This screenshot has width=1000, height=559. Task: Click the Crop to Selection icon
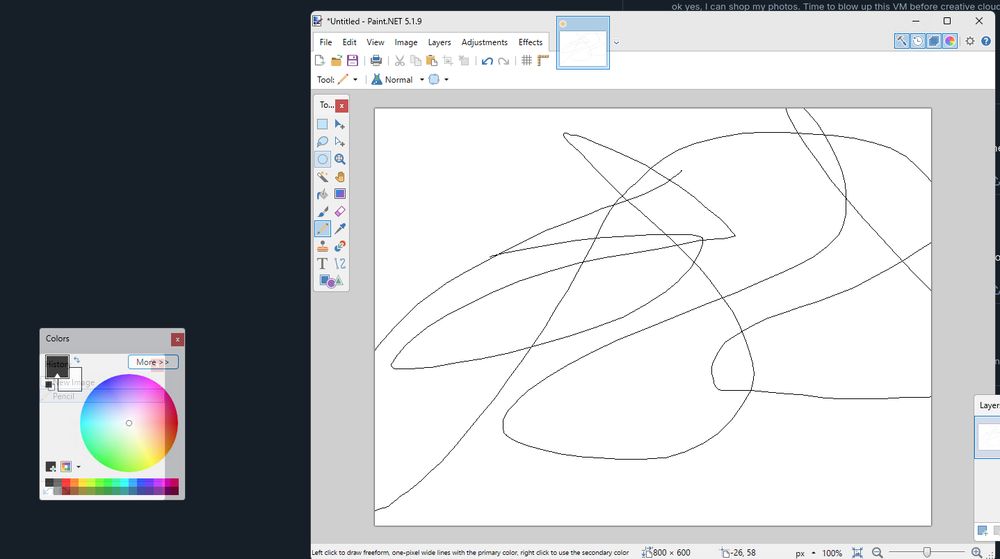[x=448, y=61]
